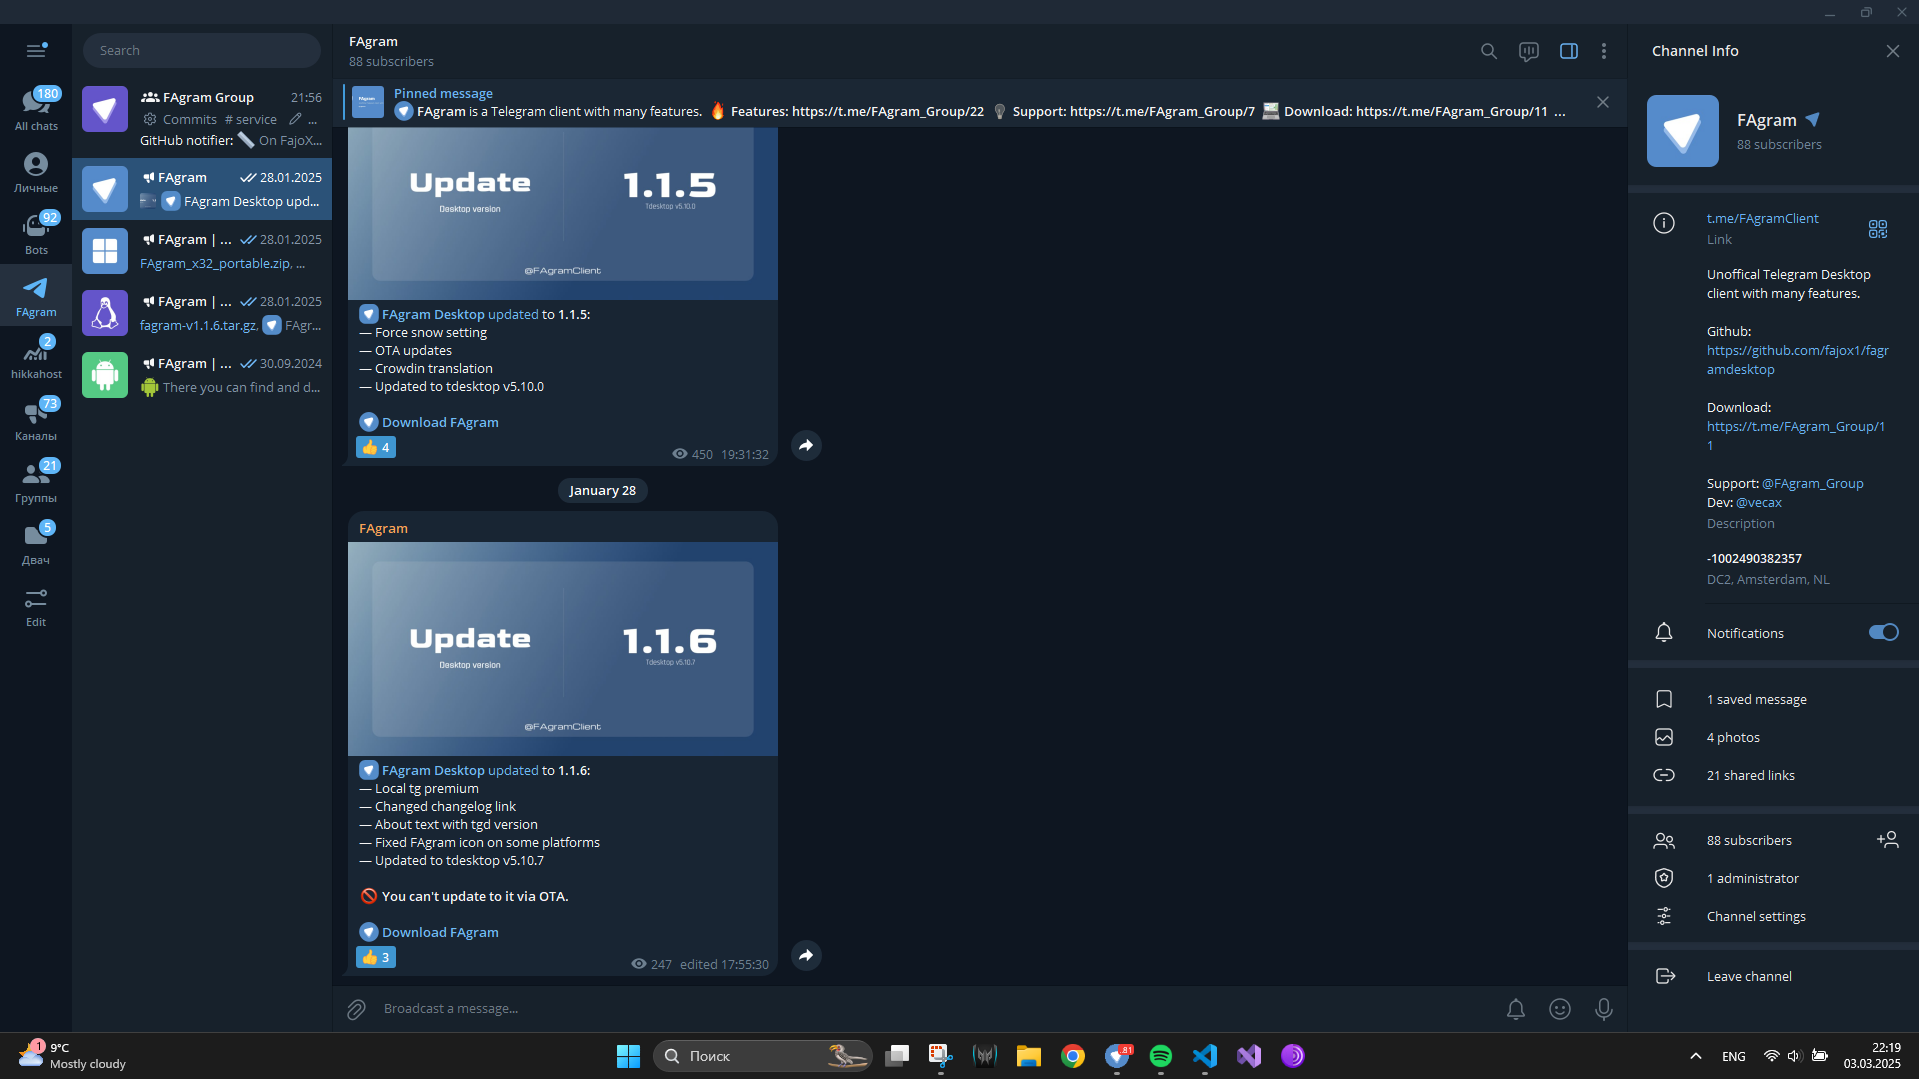Image resolution: width=1919 pixels, height=1079 pixels.
Task: Toggle silent broadcast bell icon
Action: tap(1516, 1009)
